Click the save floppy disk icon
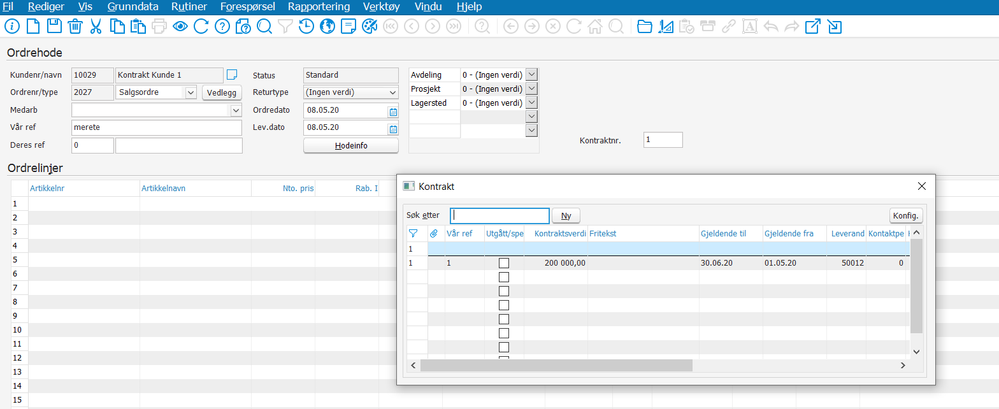Viewport: 999px width, 409px height. tap(54, 26)
